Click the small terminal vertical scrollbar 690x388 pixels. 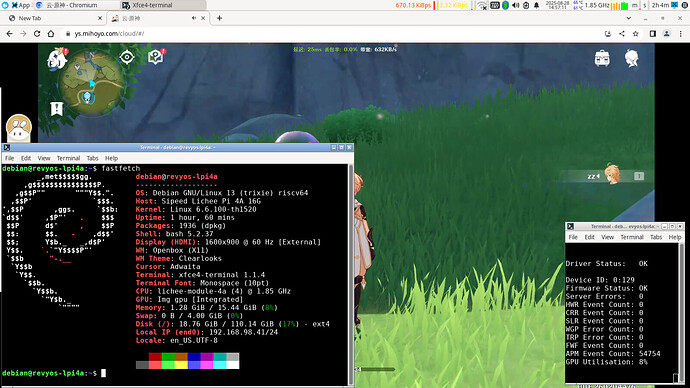(x=681, y=312)
